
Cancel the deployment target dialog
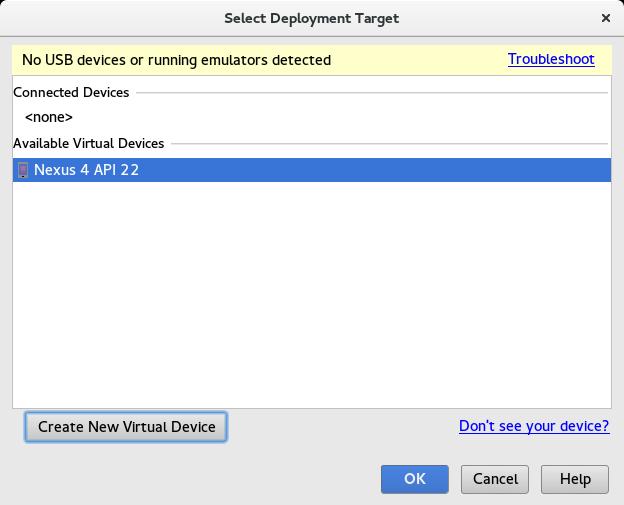point(495,479)
